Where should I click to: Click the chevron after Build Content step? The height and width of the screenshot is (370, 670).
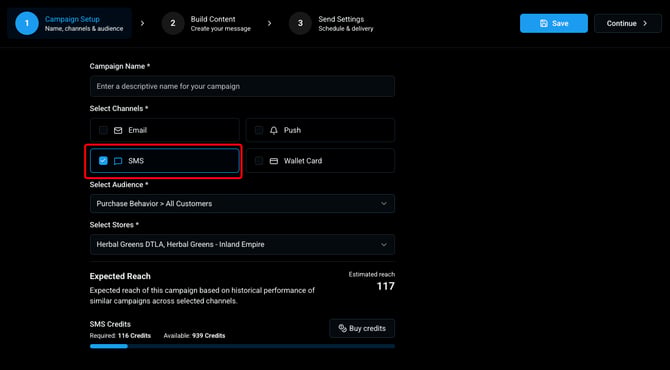269,23
